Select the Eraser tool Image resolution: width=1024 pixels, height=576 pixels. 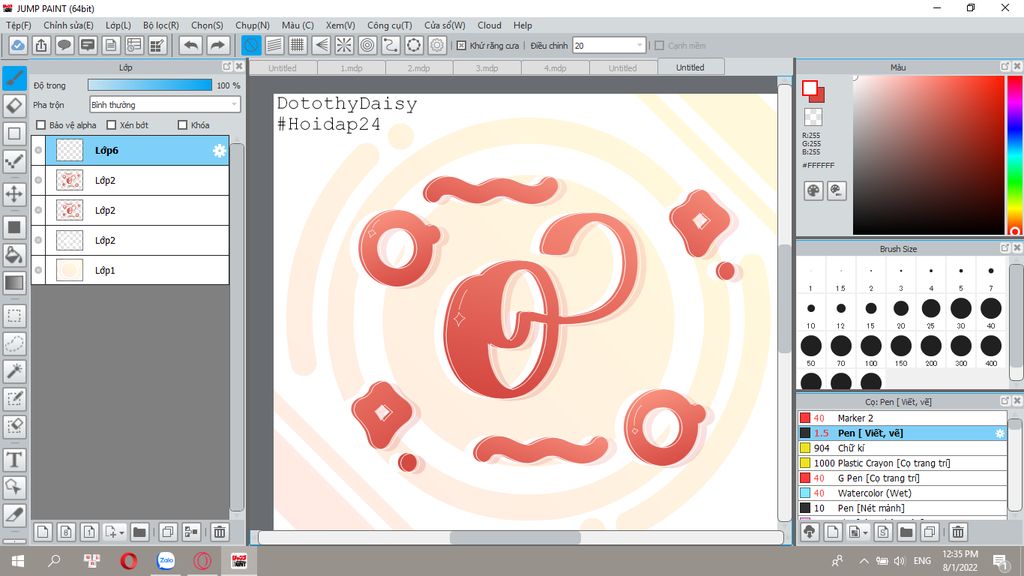[14, 106]
